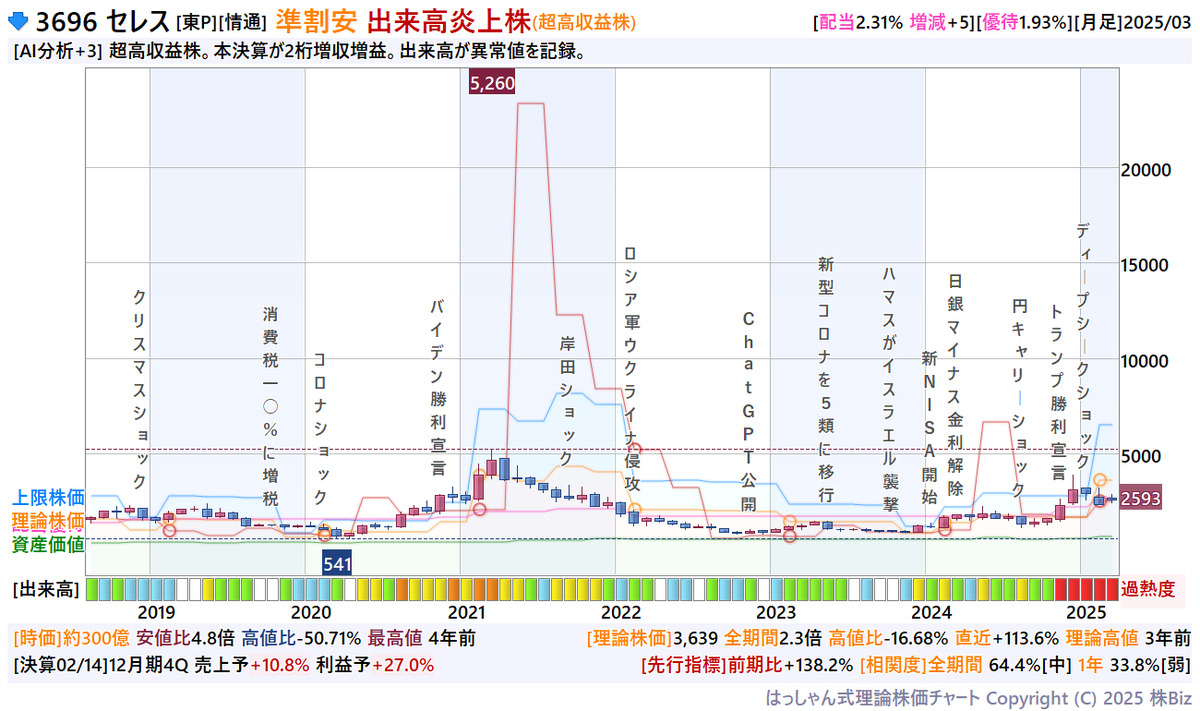Click the 新NISA開始 event label

929,426
